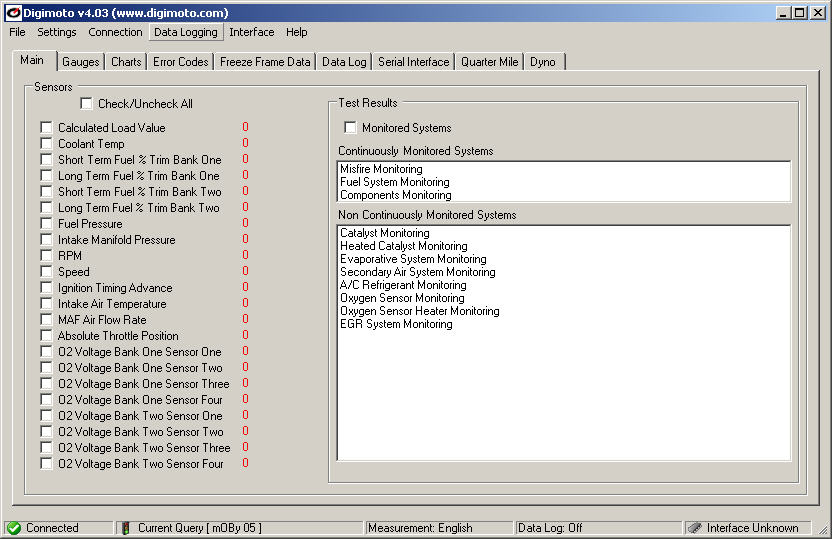
Task: Toggle the Check/Uncheck All checkbox
Action: (87, 104)
